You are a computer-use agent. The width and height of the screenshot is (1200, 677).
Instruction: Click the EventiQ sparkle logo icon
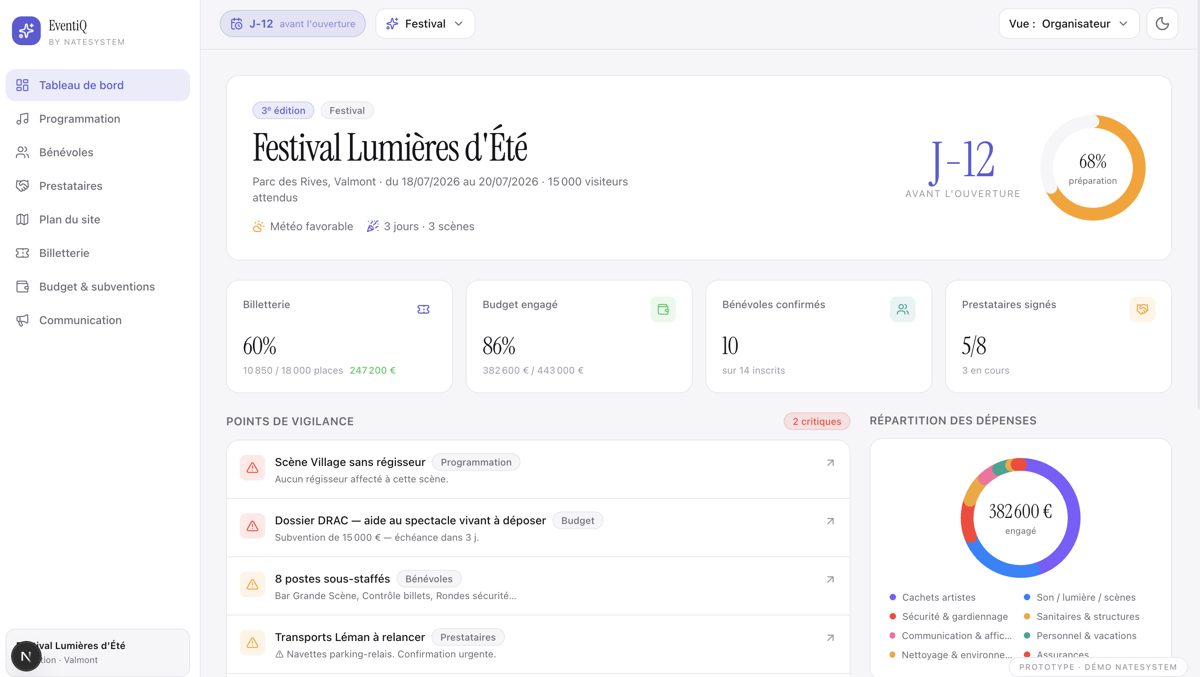point(26,31)
